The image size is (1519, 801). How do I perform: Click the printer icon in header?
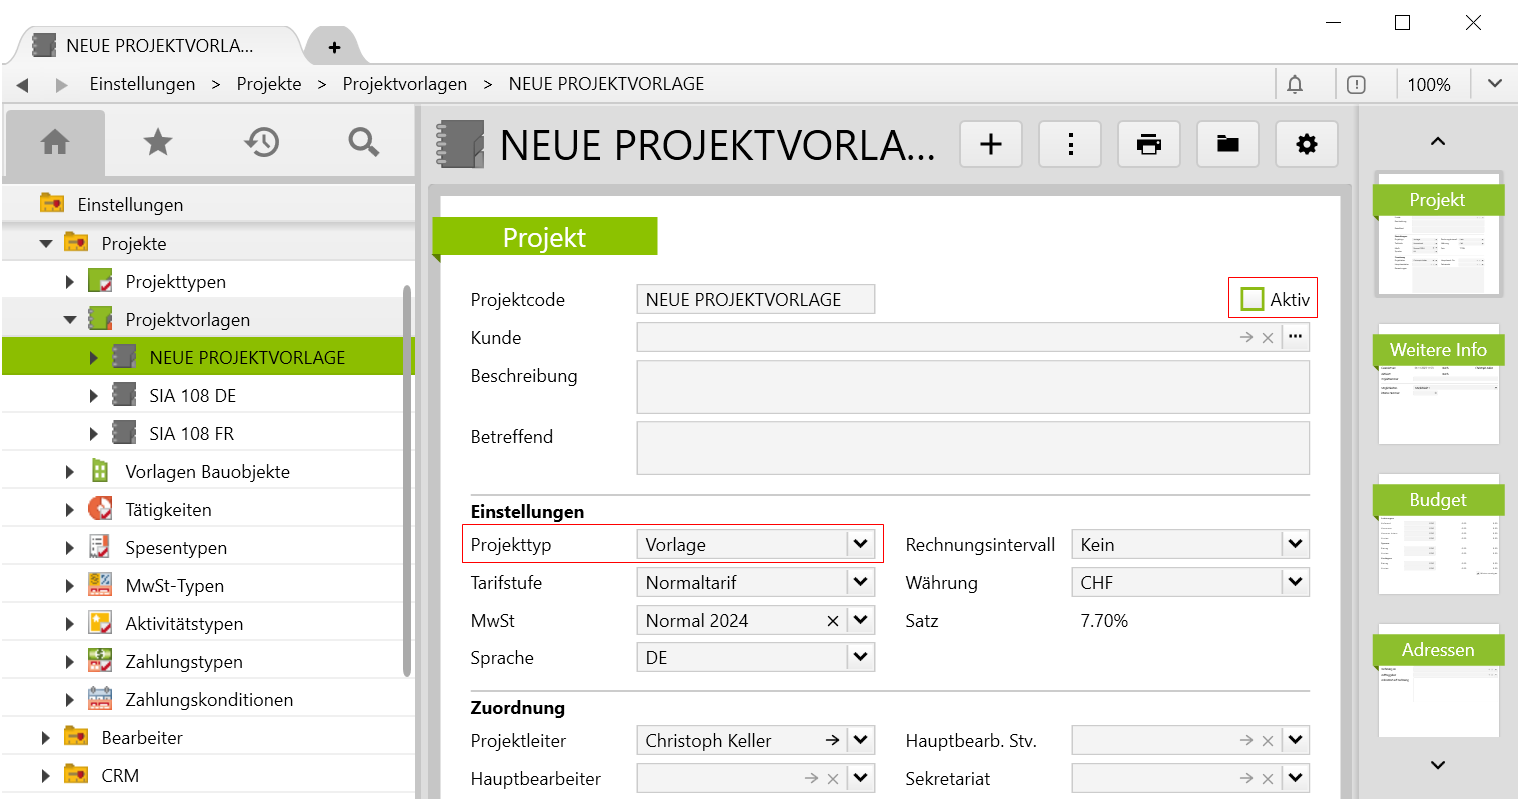(x=1149, y=145)
